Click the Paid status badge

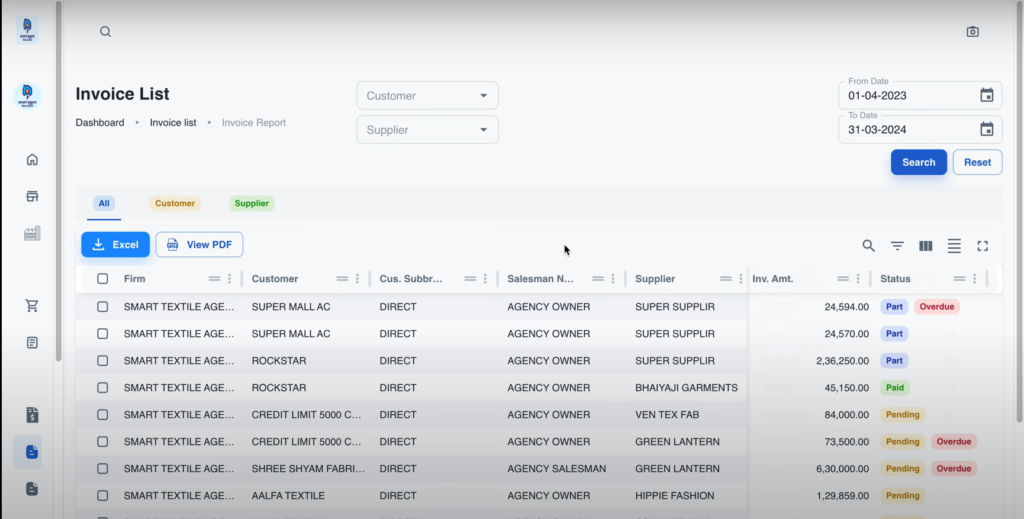point(894,388)
